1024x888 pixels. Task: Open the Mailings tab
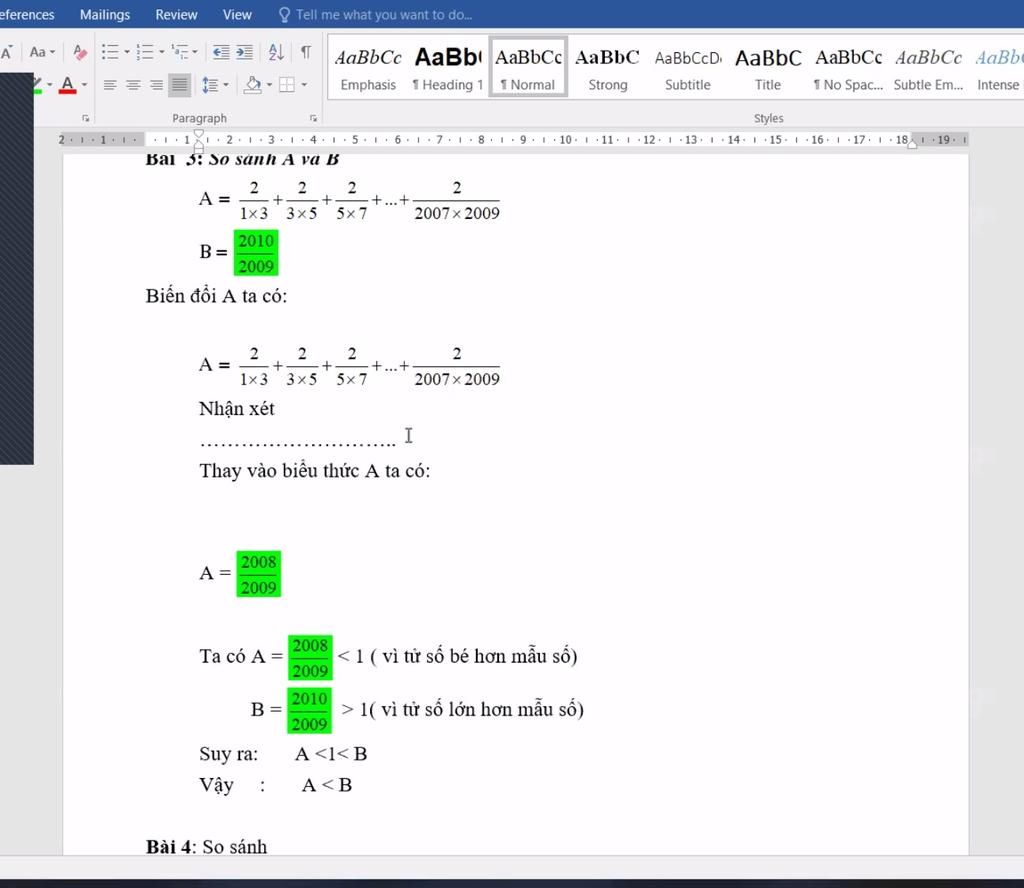(104, 14)
